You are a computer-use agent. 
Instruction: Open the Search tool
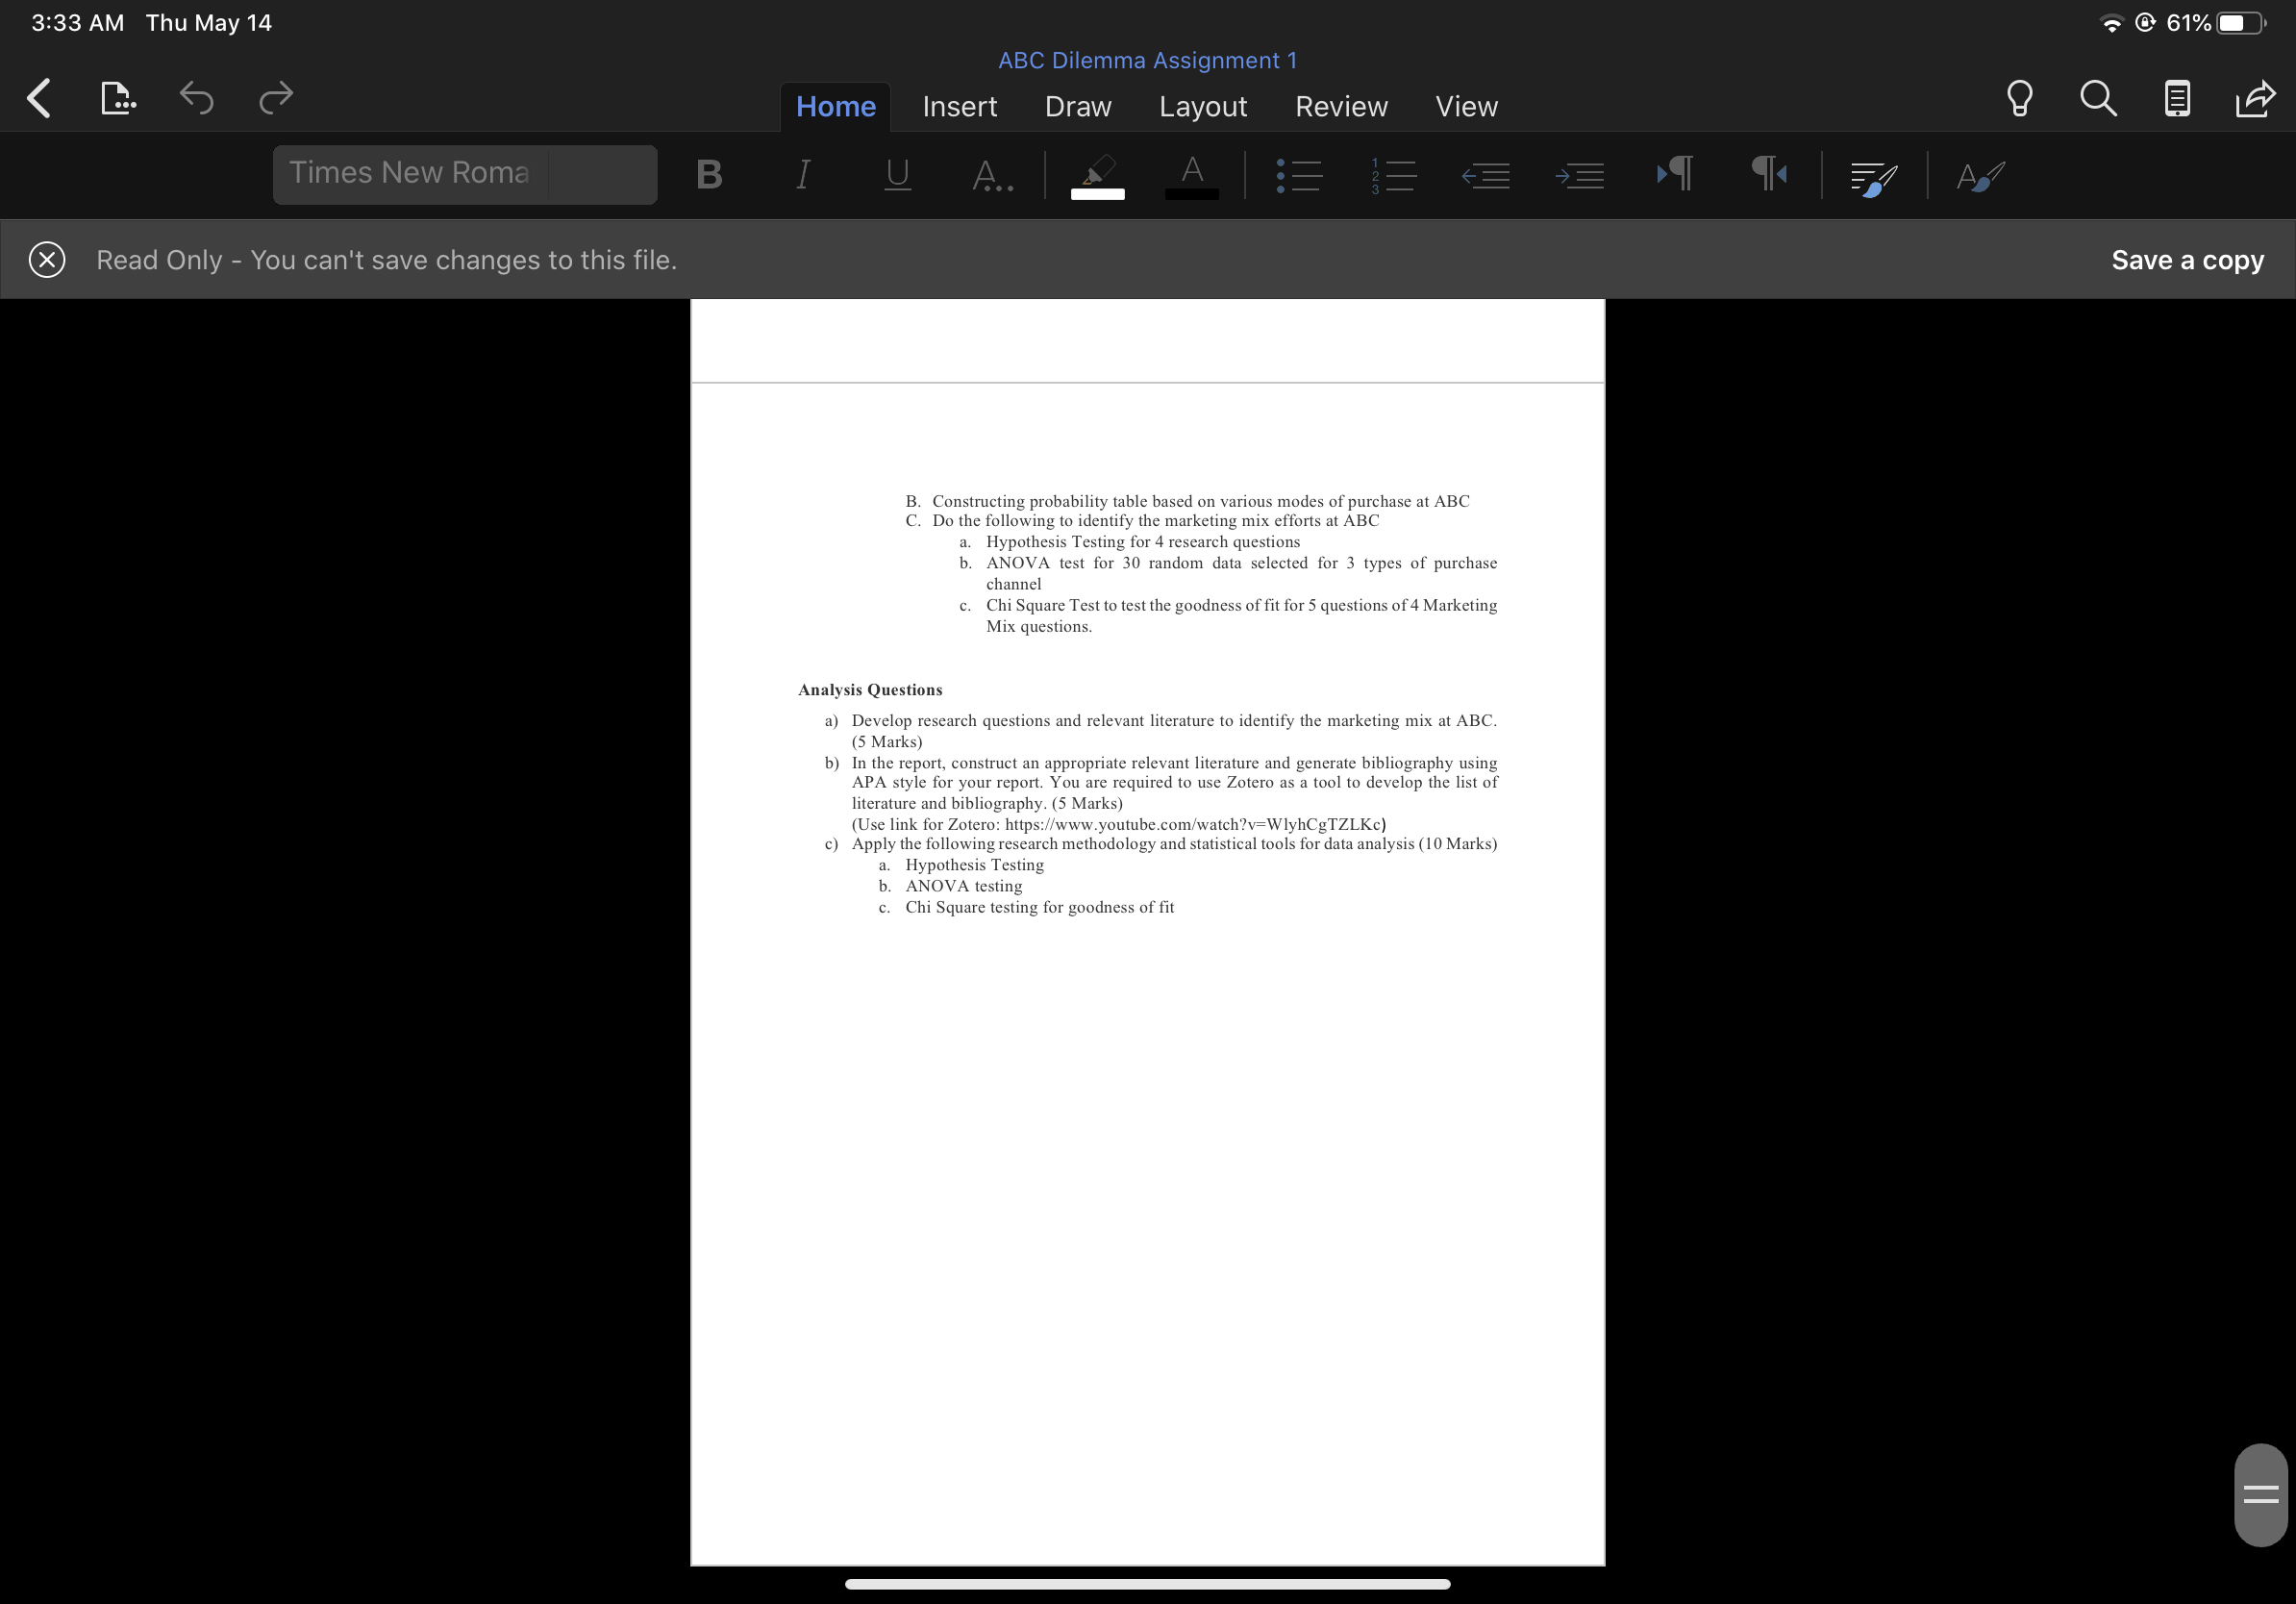tap(2098, 98)
